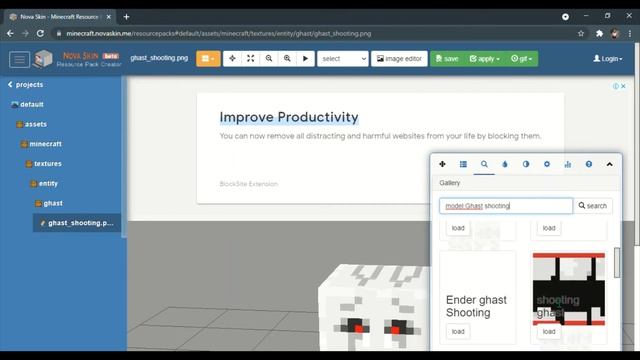Screen dimensions: 640x360
Task: Click the zoom in magnifier icon
Action: tap(287, 59)
